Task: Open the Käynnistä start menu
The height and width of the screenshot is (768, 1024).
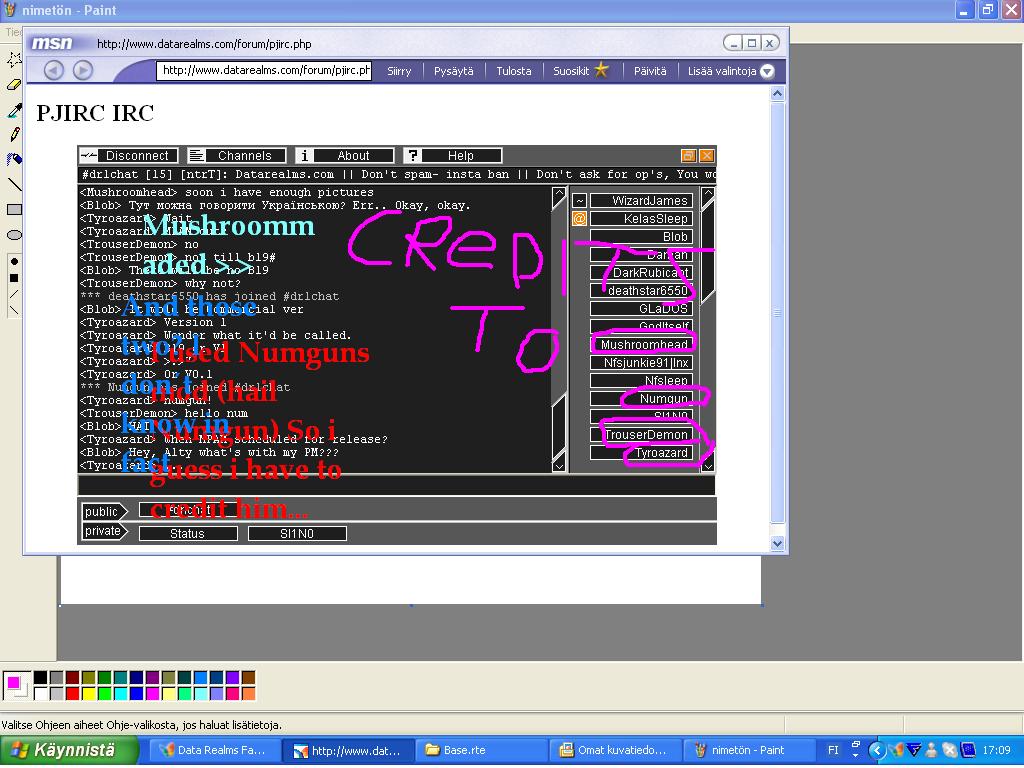Action: click(62, 750)
